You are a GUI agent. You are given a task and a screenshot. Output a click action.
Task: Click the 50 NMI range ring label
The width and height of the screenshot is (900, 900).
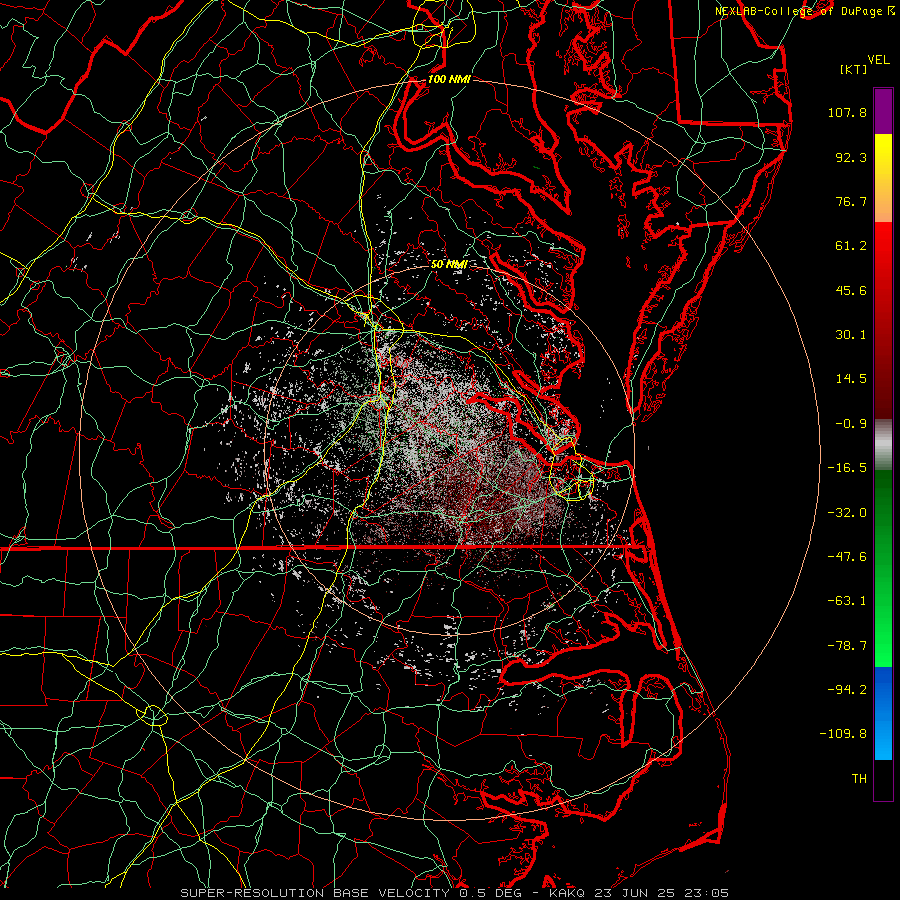tap(449, 265)
